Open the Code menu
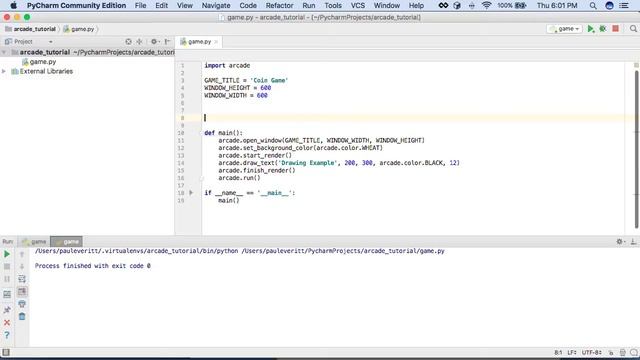This screenshot has height=360, width=640. point(248,6)
